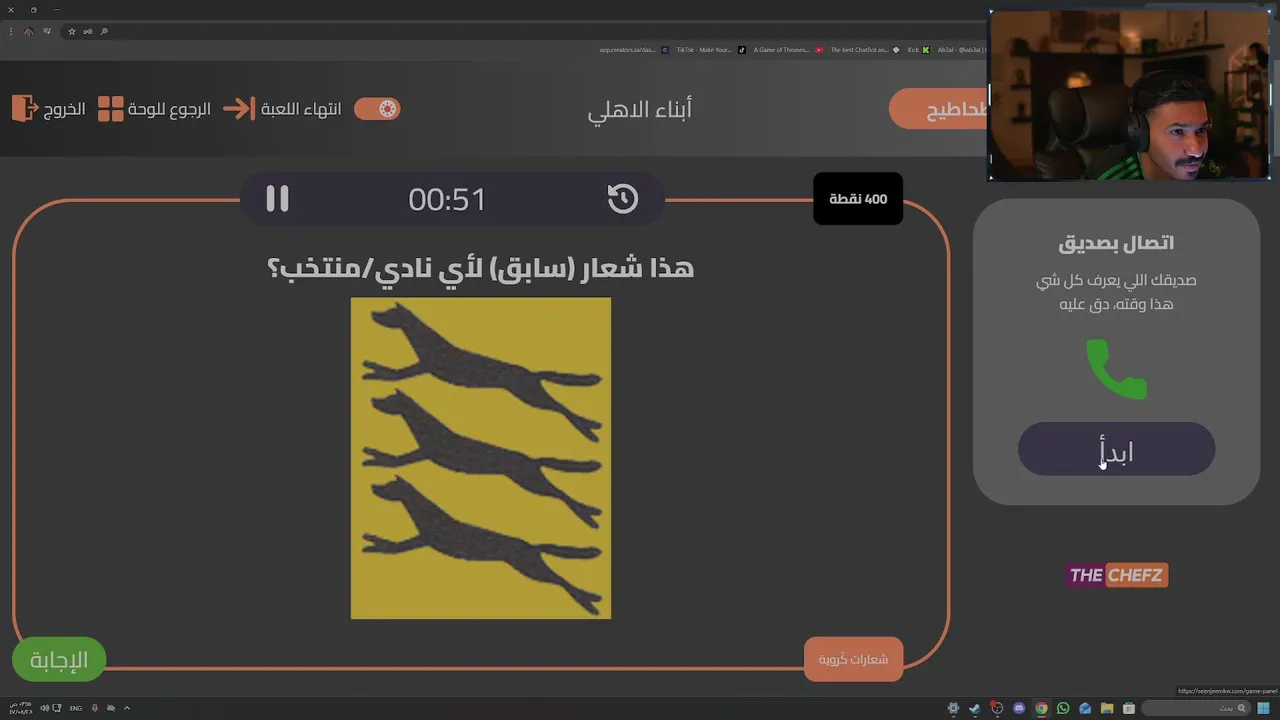Screen dimensions: 1280x720
Task: Click the green phone call icon
Action: (1116, 369)
